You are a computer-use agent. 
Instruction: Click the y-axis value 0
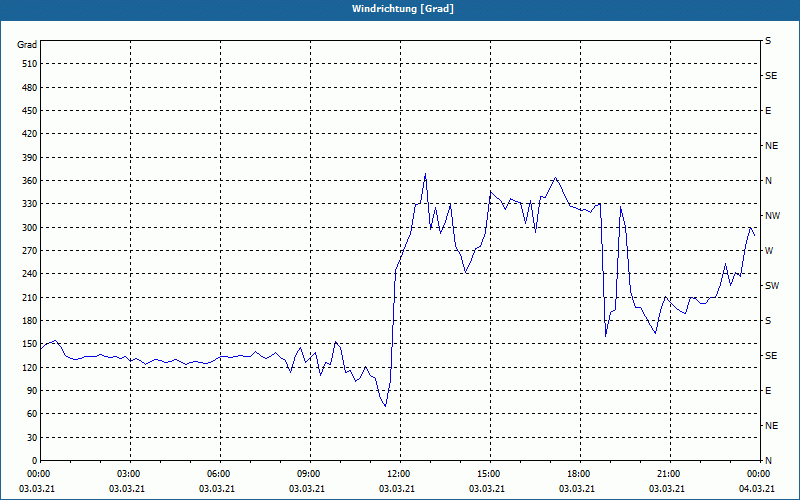coord(35,461)
